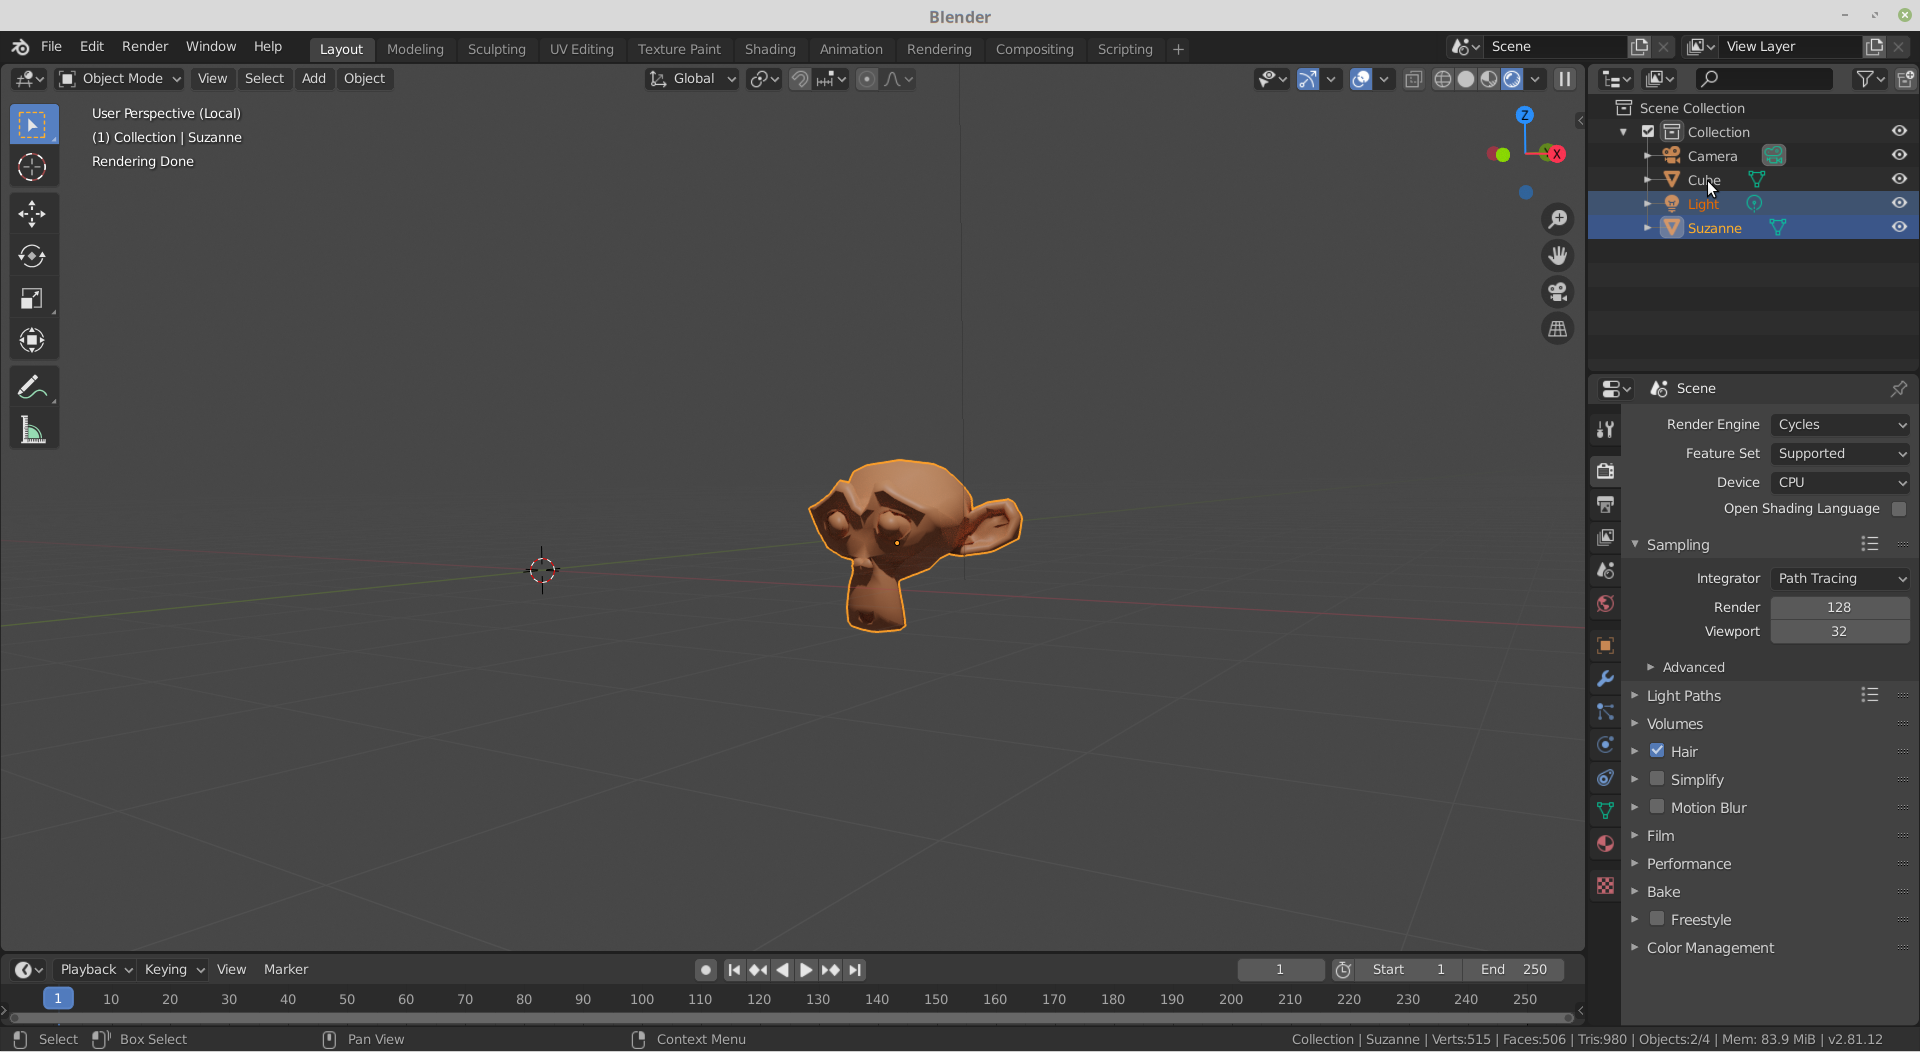1920x1052 pixels.
Task: Open the Particles properties tab
Action: click(x=1605, y=712)
